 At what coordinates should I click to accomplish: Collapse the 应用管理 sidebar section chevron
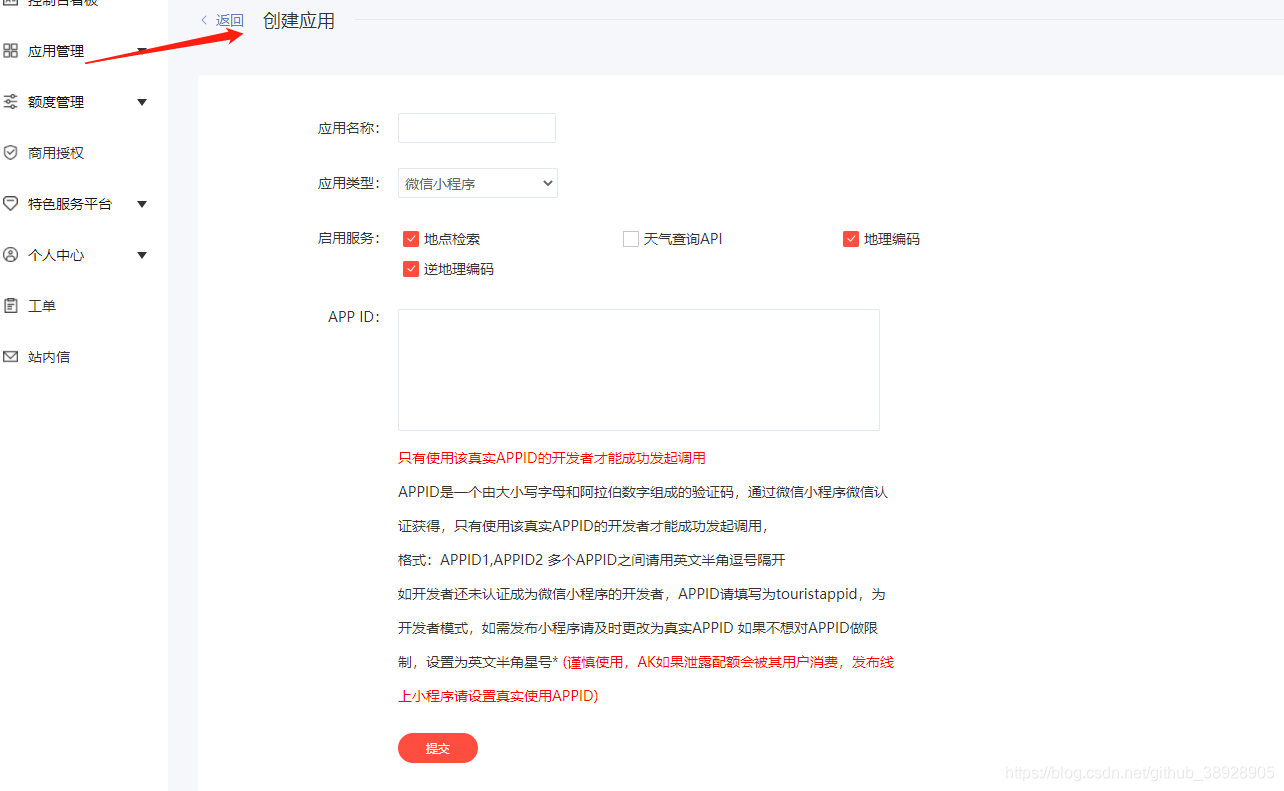click(142, 50)
